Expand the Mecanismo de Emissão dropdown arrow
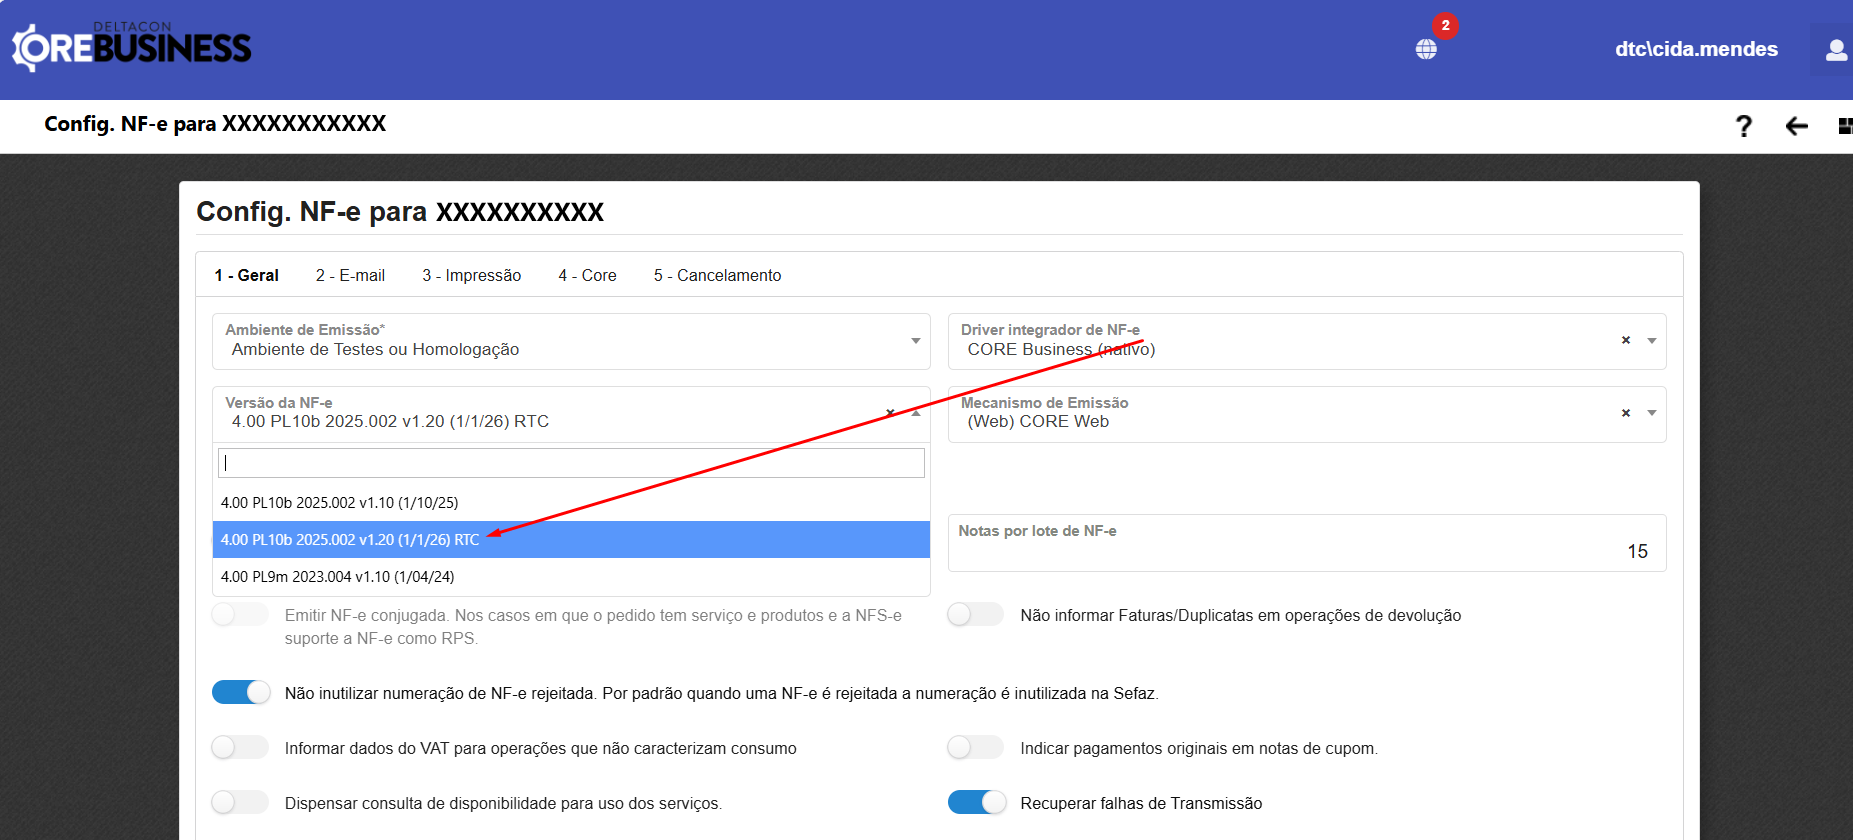Viewport: 1853px width, 840px height. [x=1652, y=413]
